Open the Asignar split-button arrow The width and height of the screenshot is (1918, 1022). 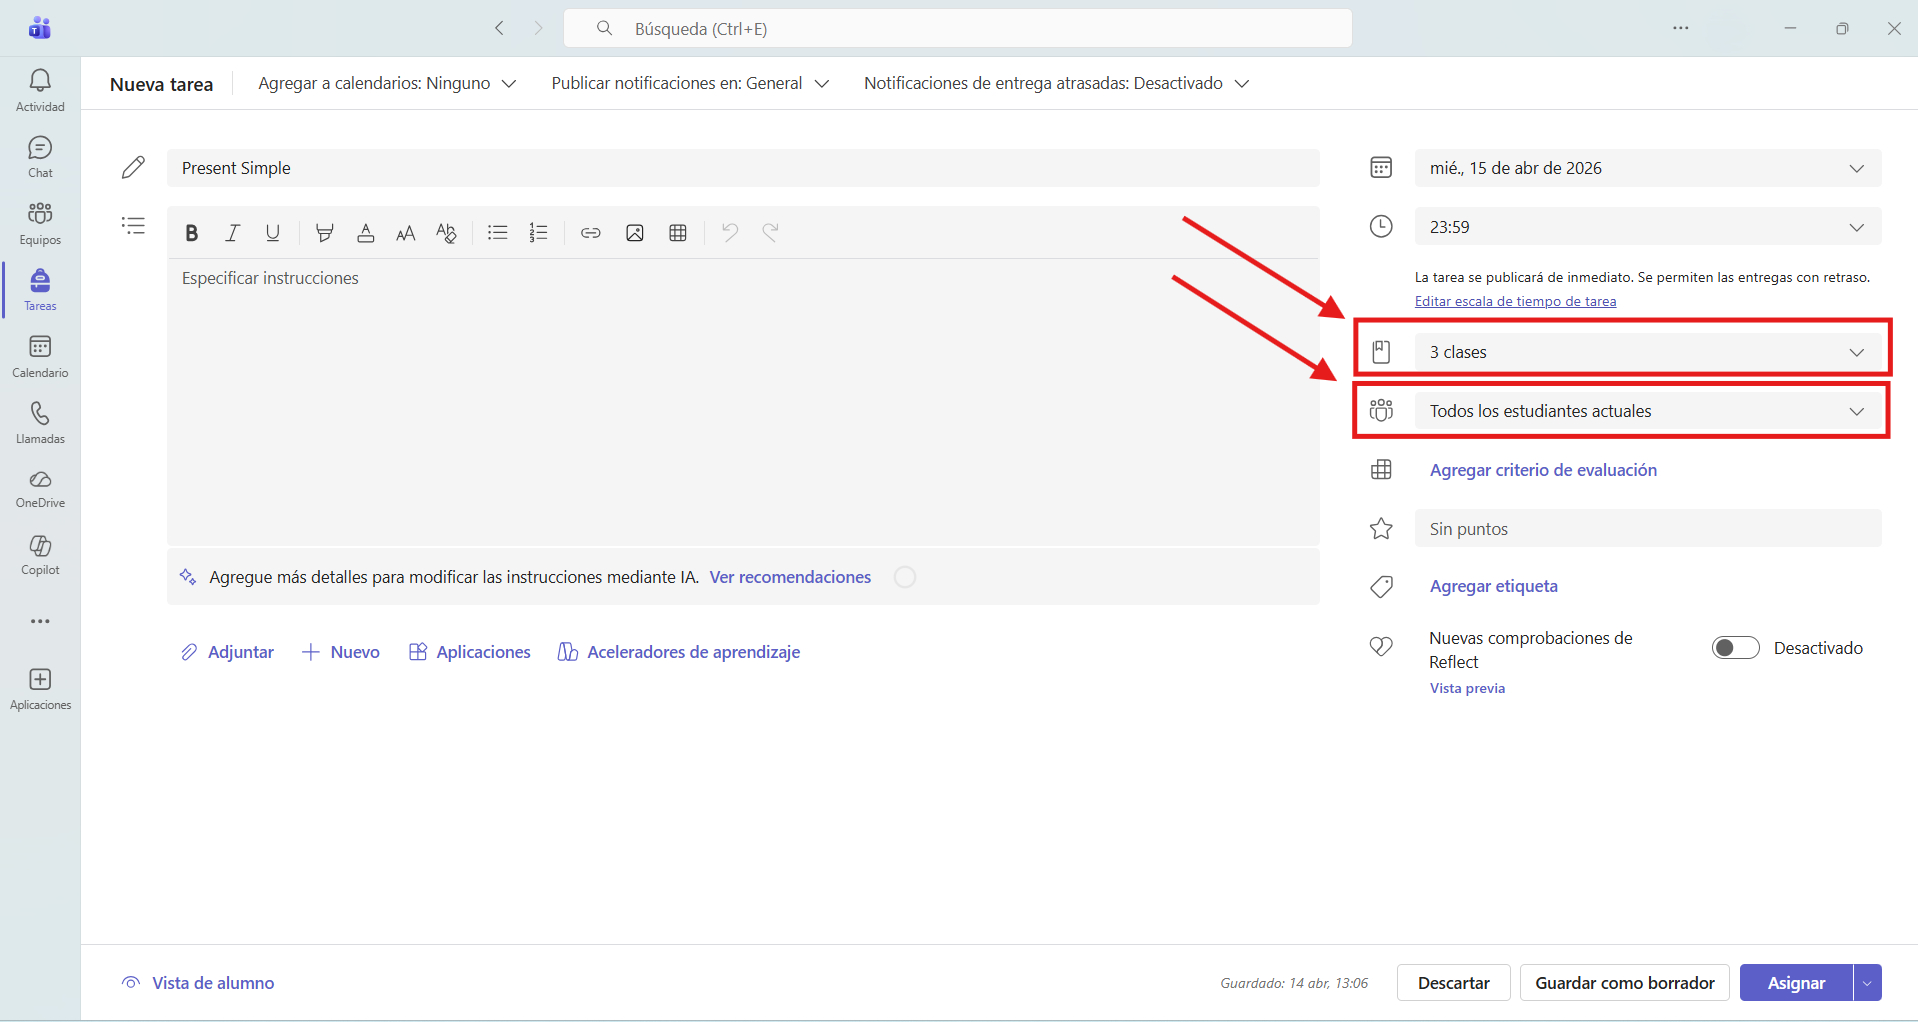[1867, 983]
